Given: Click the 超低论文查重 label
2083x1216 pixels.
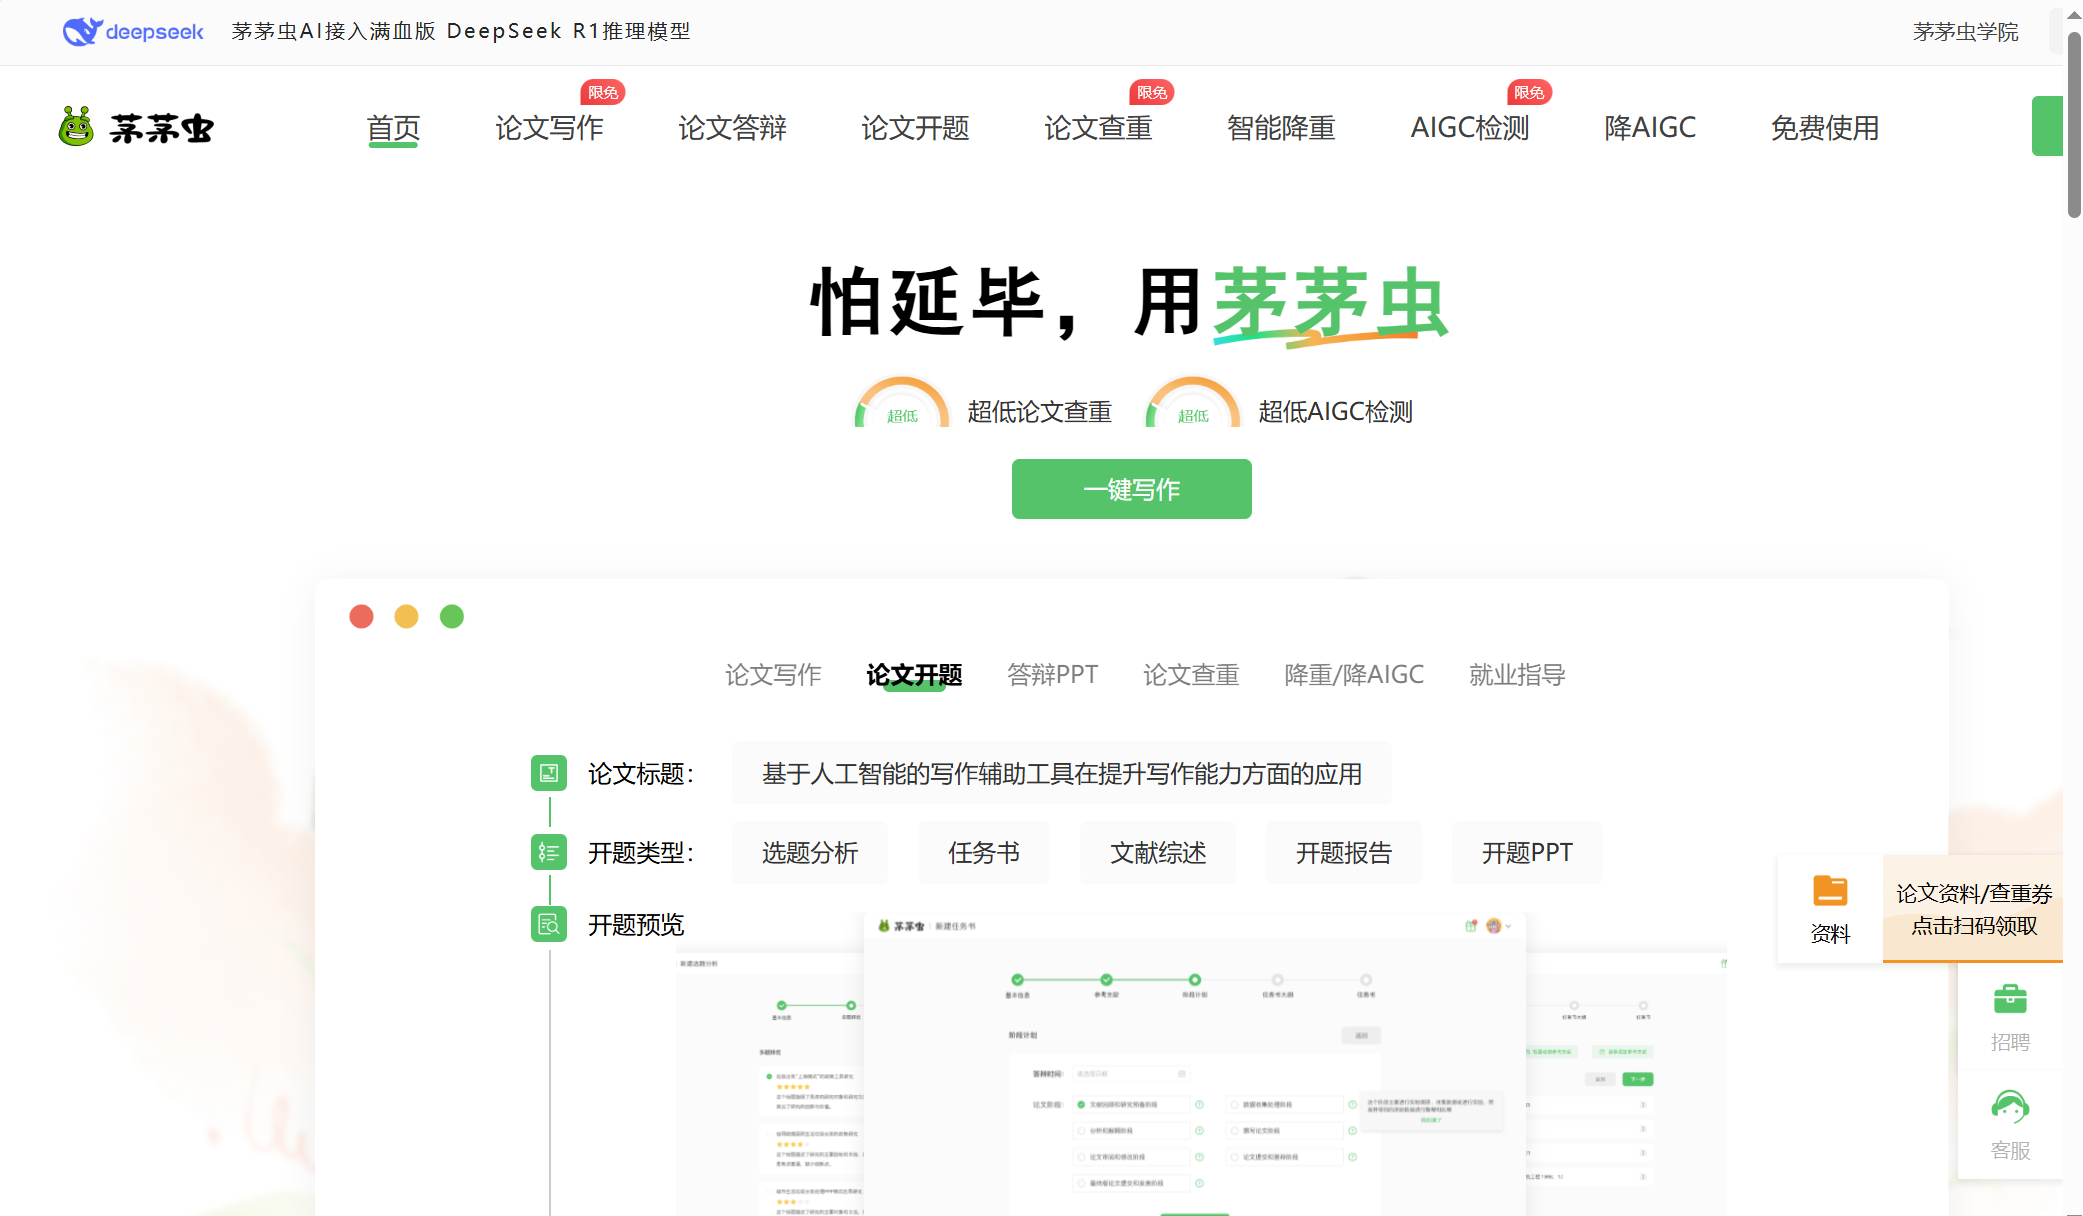Looking at the screenshot, I should coord(1040,412).
